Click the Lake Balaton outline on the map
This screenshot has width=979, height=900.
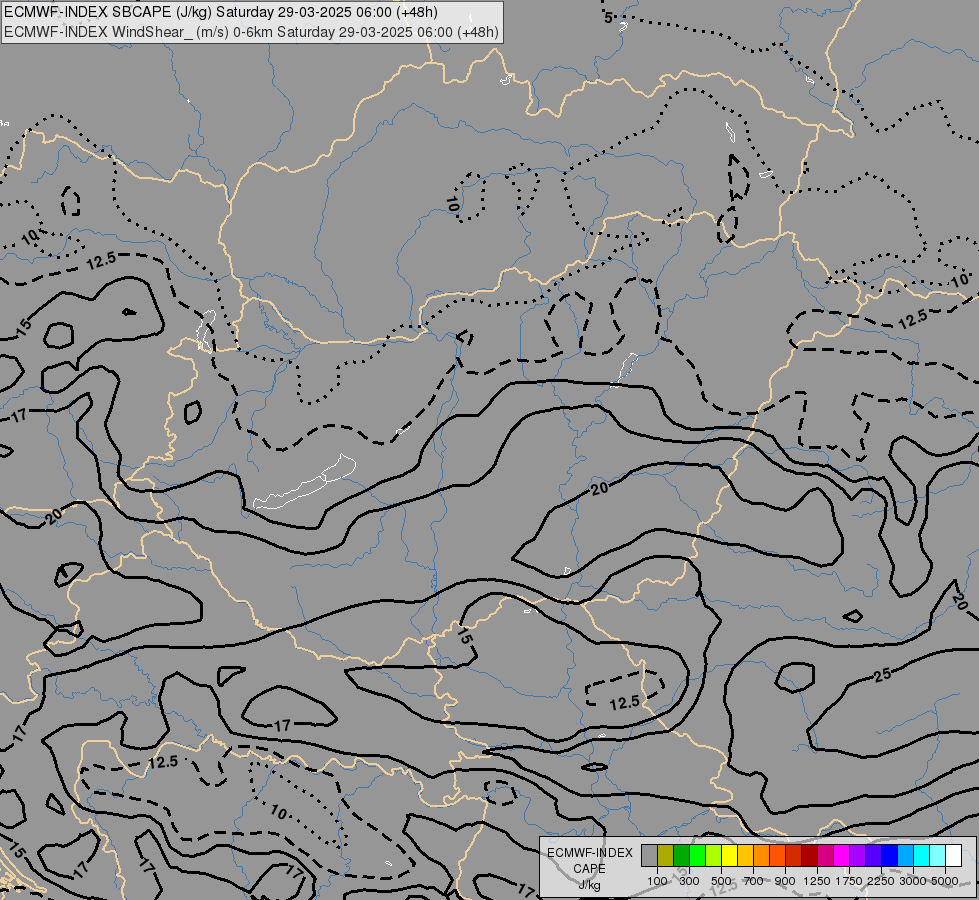[306, 483]
